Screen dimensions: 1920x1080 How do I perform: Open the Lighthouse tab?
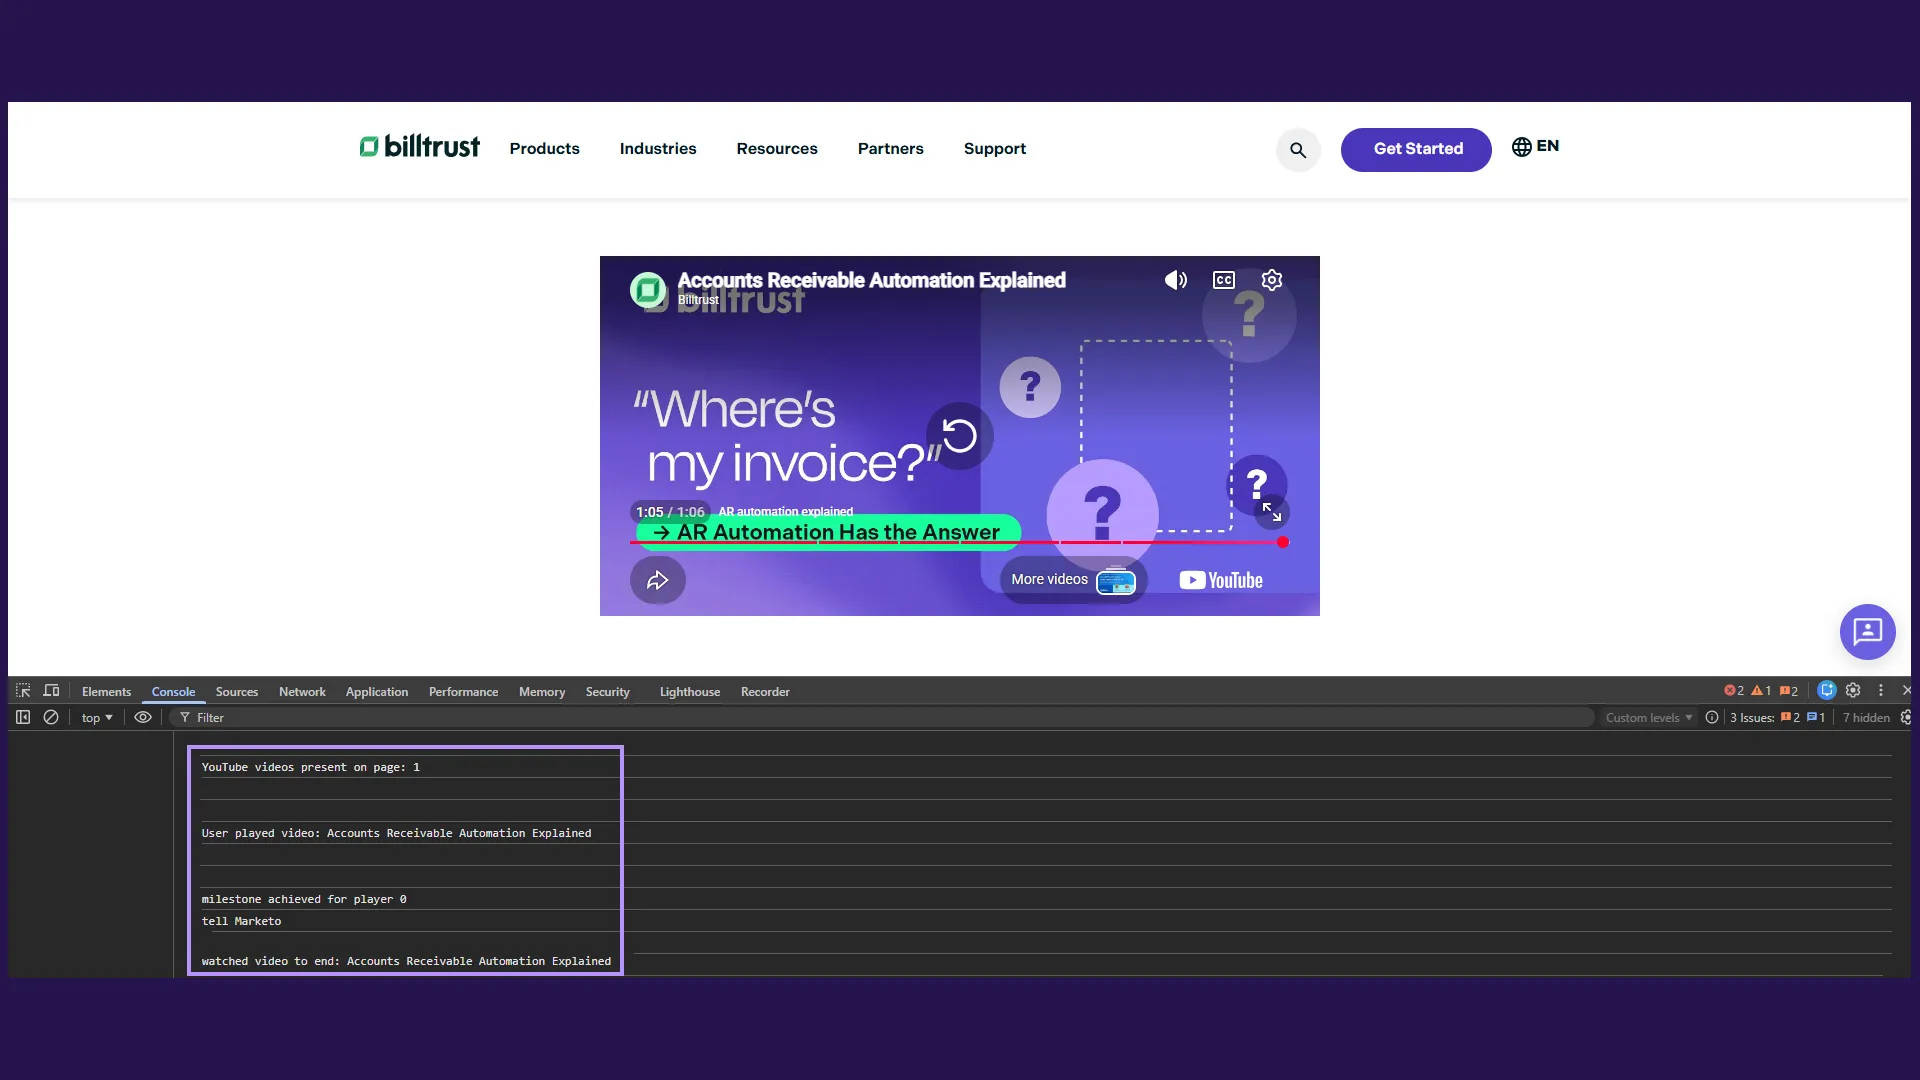[690, 692]
